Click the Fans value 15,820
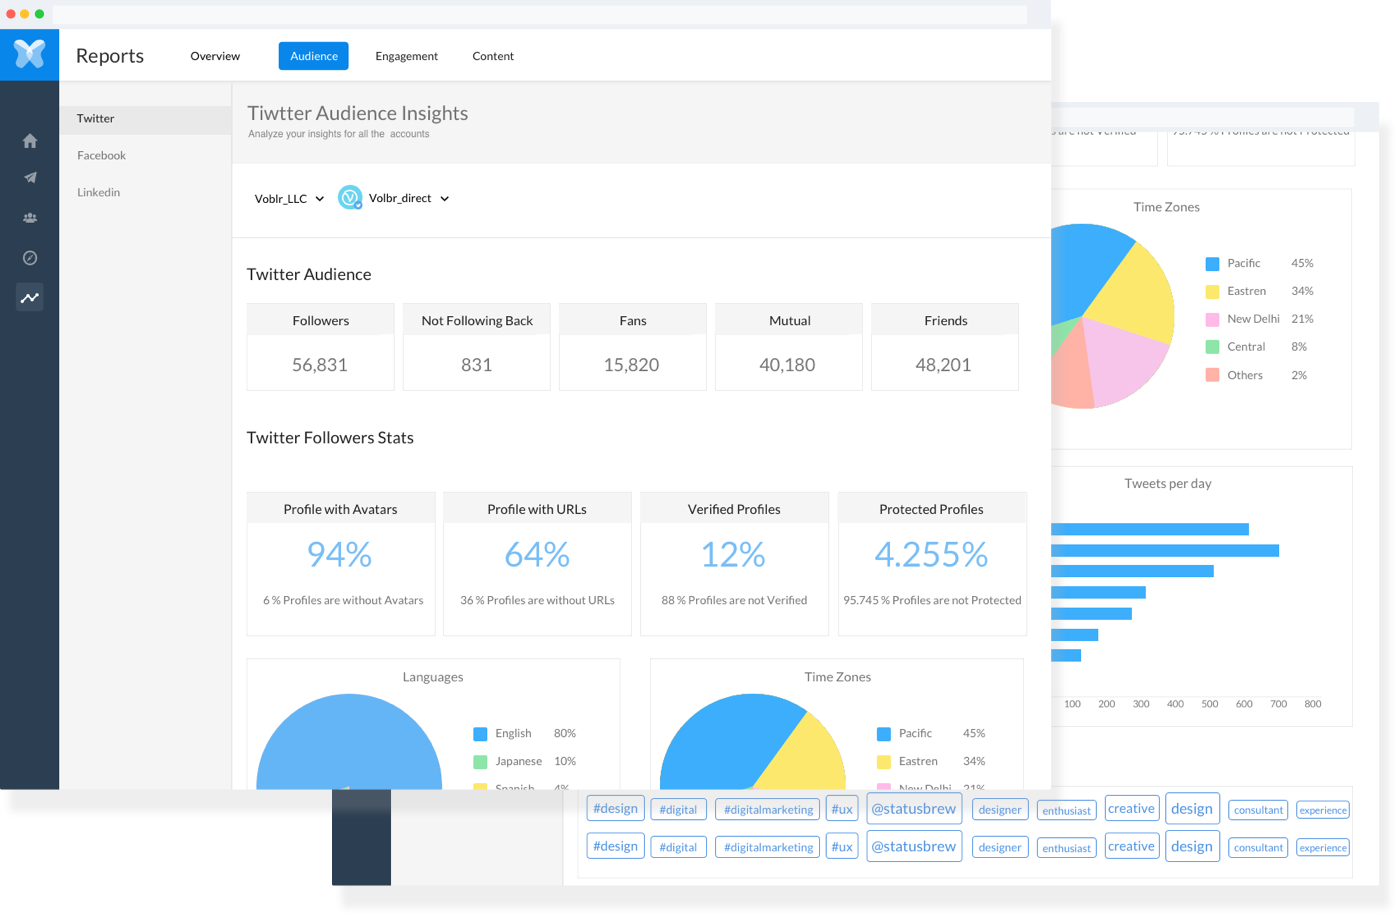 pos(631,365)
